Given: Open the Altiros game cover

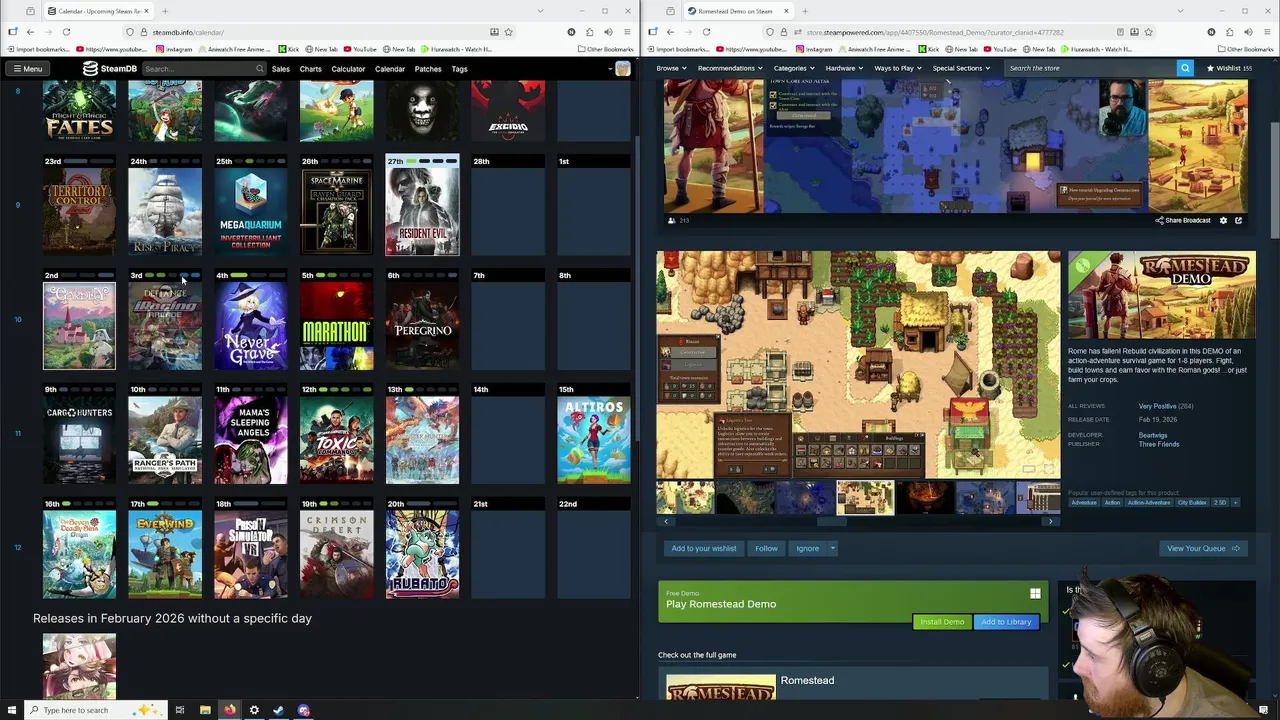Looking at the screenshot, I should (594, 440).
